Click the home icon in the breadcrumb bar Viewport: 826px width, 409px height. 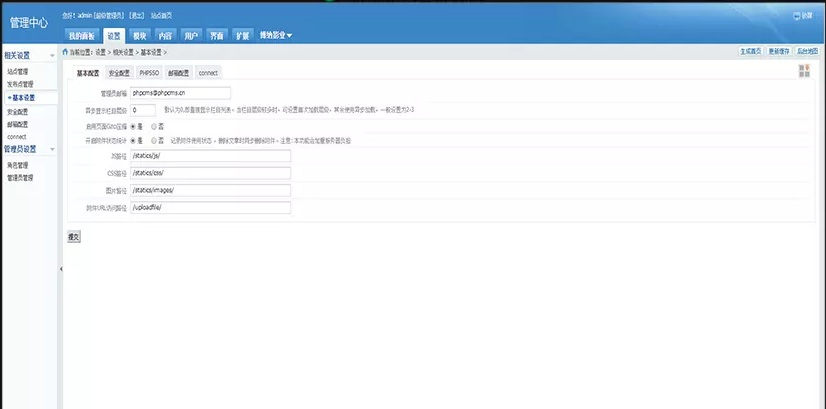coord(65,52)
